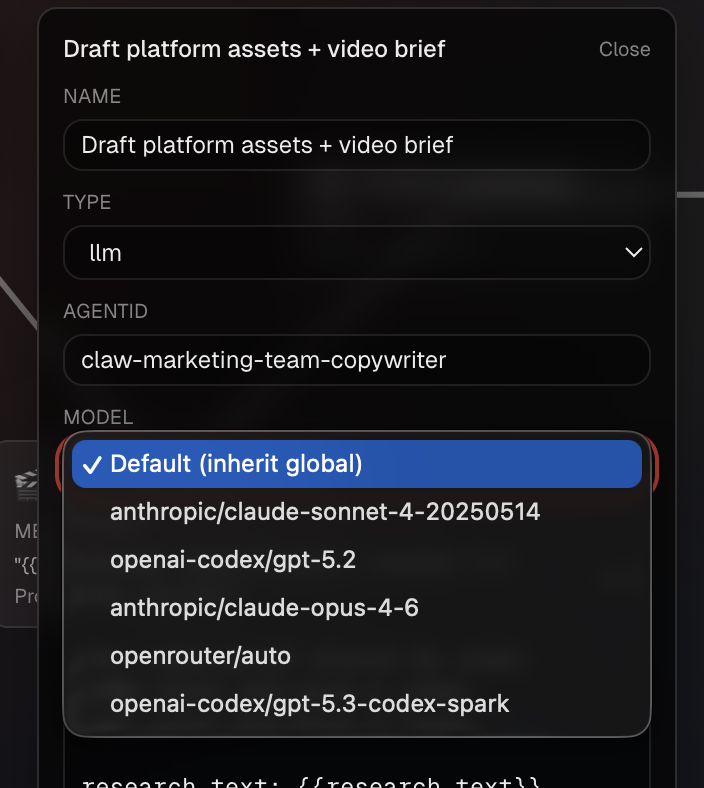
Task: Click the panel title Draft platform assets
Action: [x=254, y=49]
